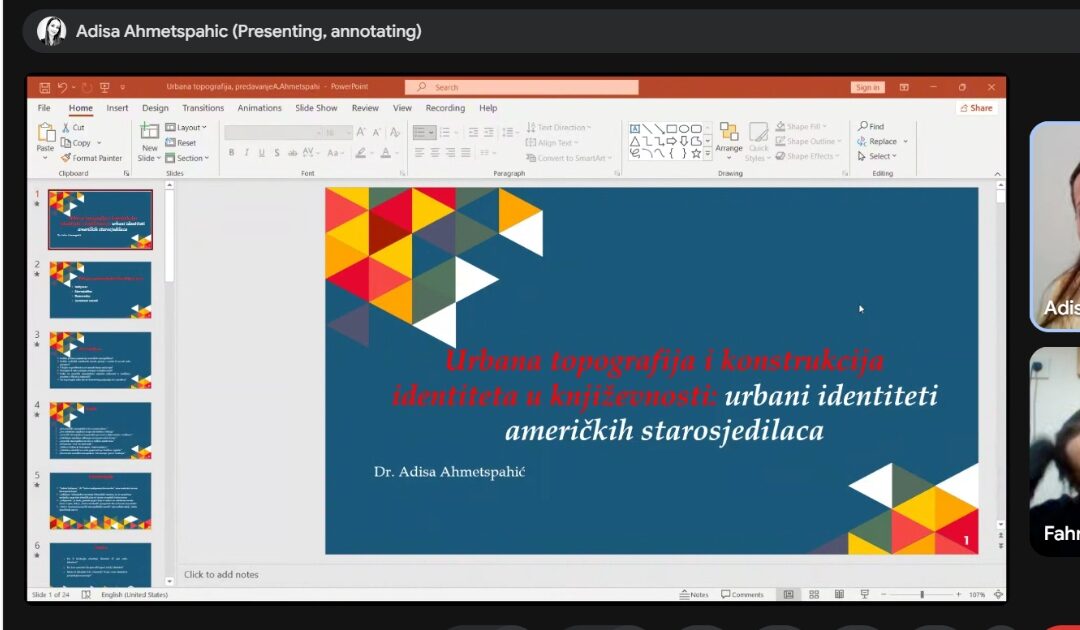Switch to Slide Sorter view icon

pos(814,594)
